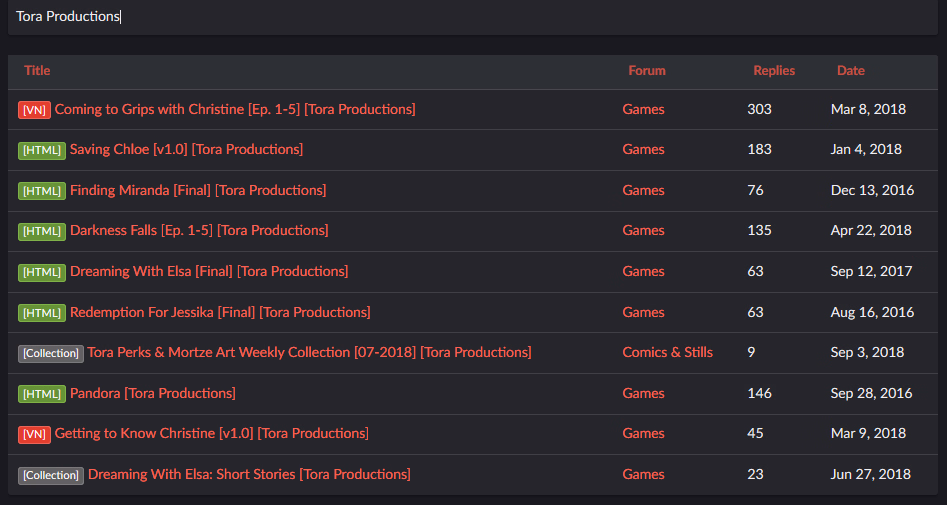Click the search field containing Tora Productions
The width and height of the screenshot is (947, 505).
[x=472, y=17]
